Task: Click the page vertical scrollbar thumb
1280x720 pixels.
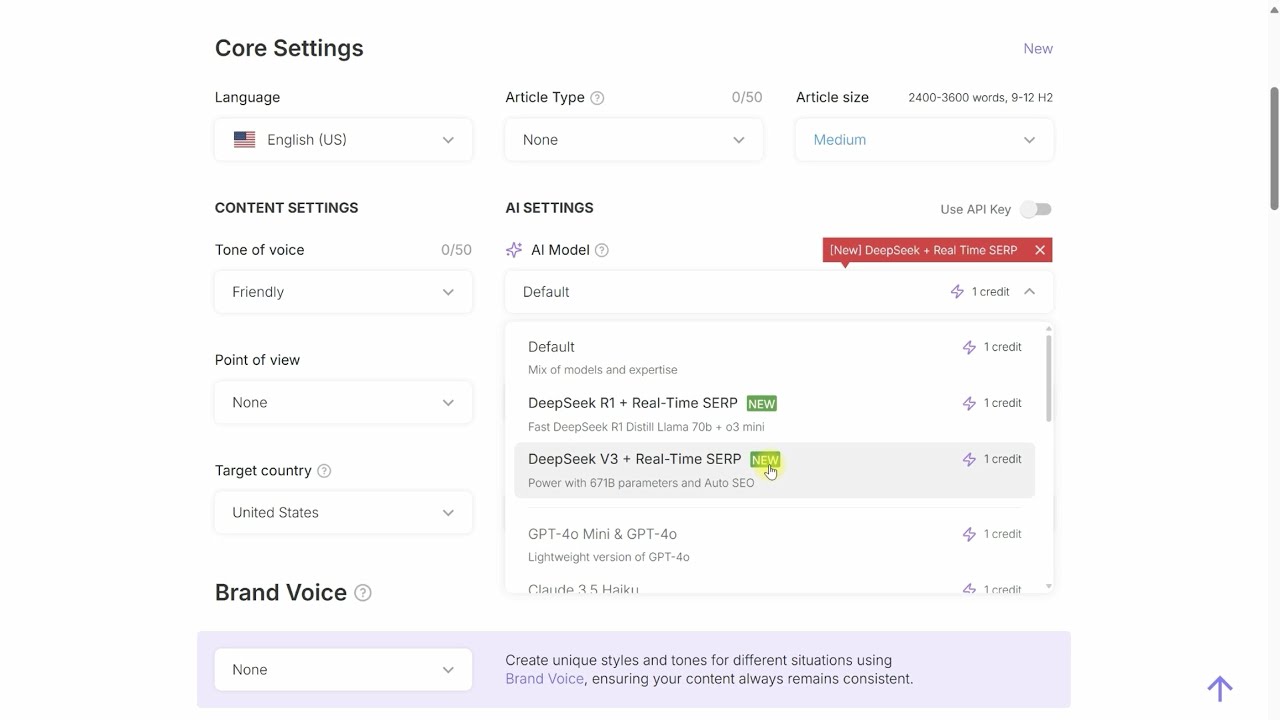Action: click(x=1274, y=148)
